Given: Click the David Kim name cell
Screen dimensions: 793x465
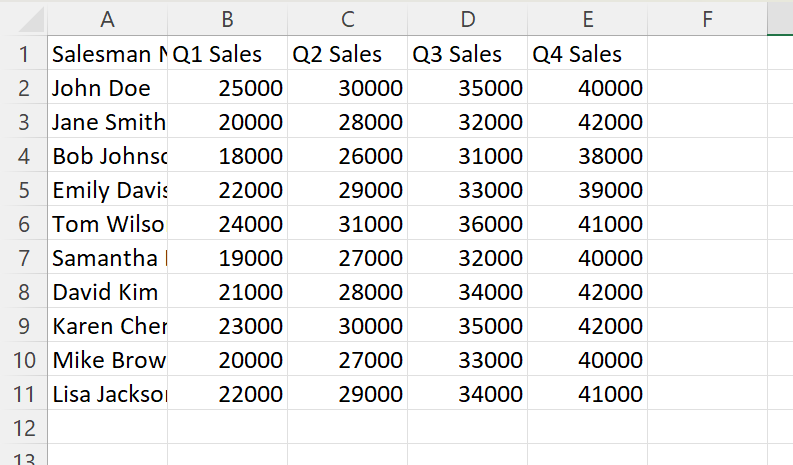Looking at the screenshot, I should pos(107,292).
